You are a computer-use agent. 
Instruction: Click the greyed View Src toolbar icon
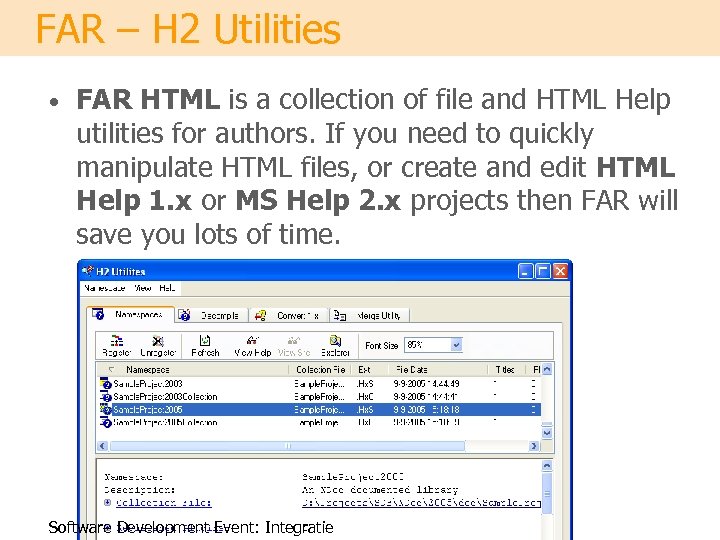tap(294, 340)
